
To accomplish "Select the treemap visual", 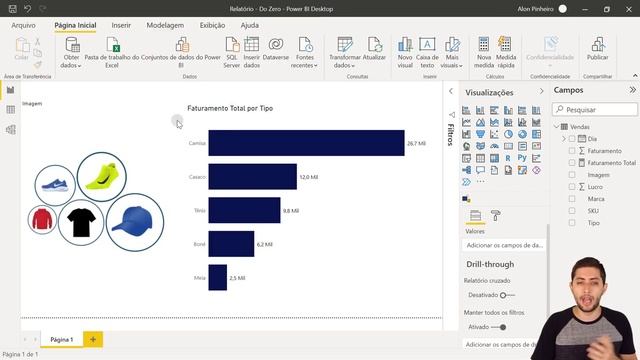I will pos(536,134).
